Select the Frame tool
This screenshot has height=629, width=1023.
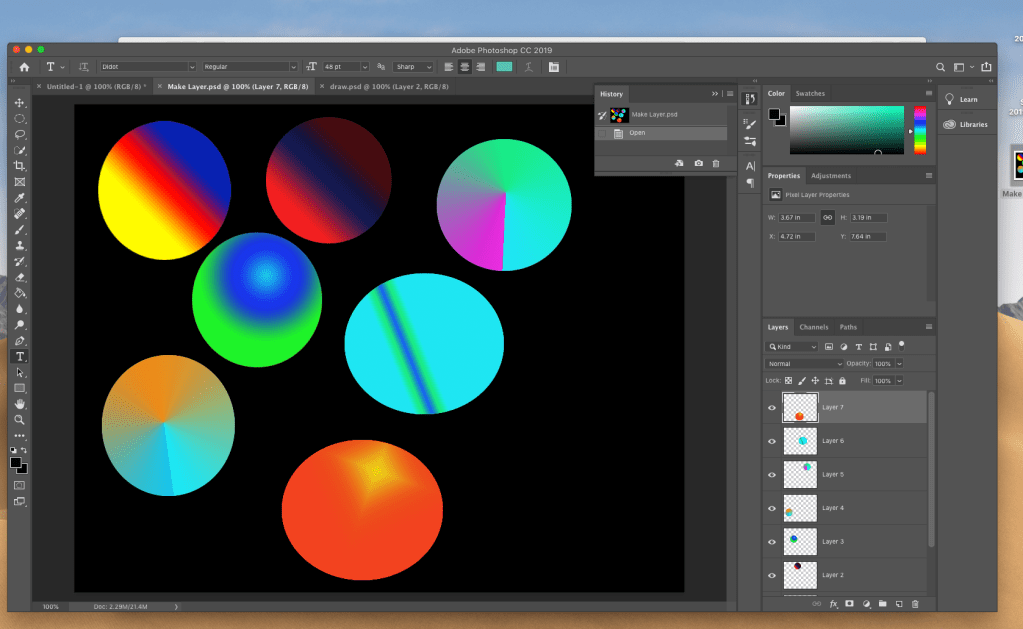[x=20, y=182]
